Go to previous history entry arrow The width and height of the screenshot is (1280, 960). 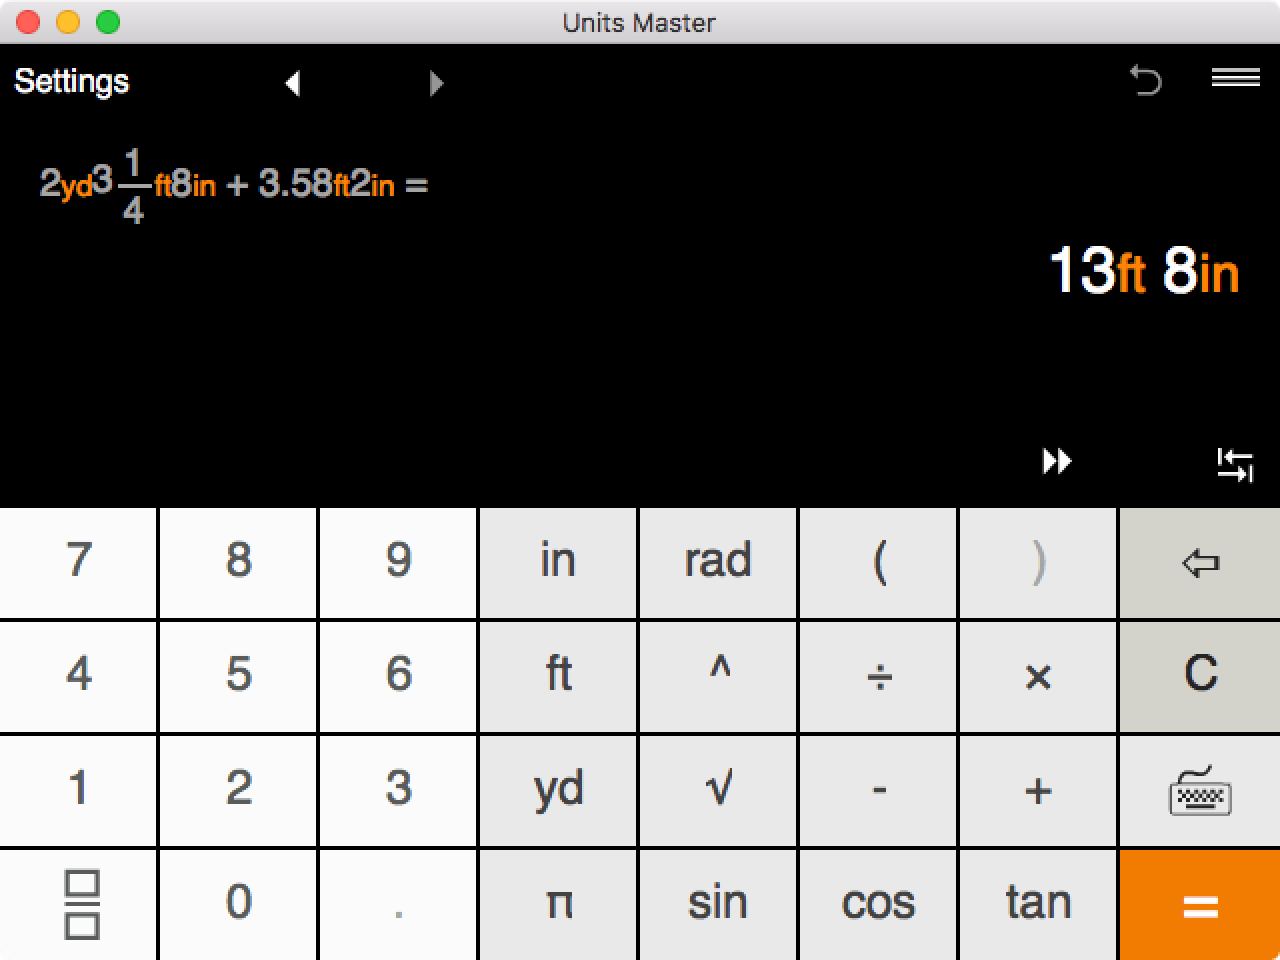coord(292,83)
